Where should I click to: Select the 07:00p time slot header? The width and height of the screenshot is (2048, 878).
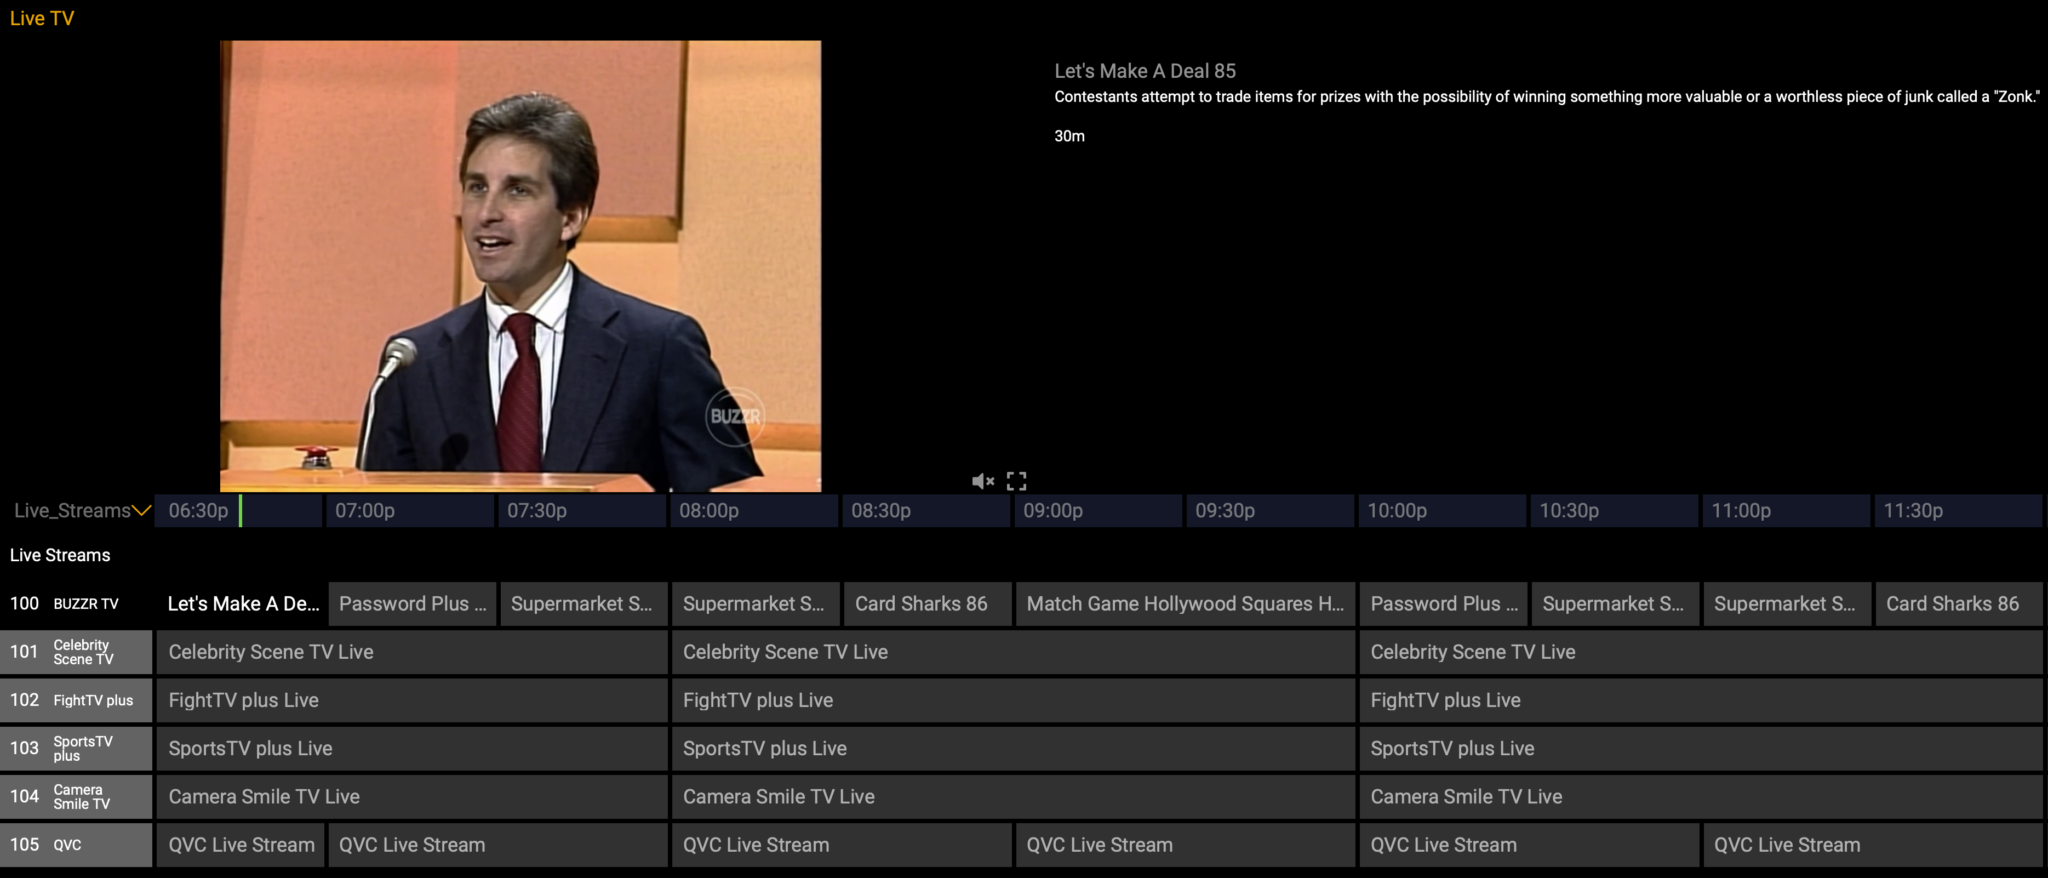(x=410, y=511)
